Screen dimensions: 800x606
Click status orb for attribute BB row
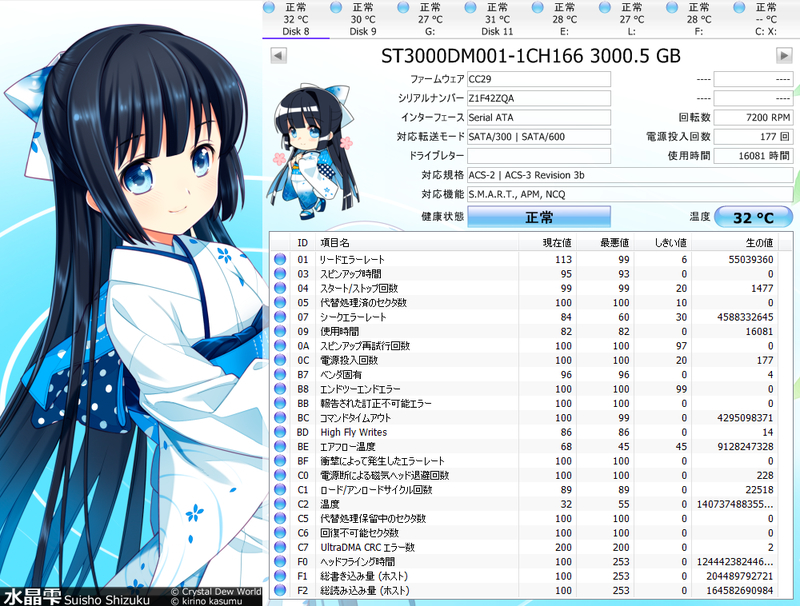pyautogui.click(x=280, y=403)
